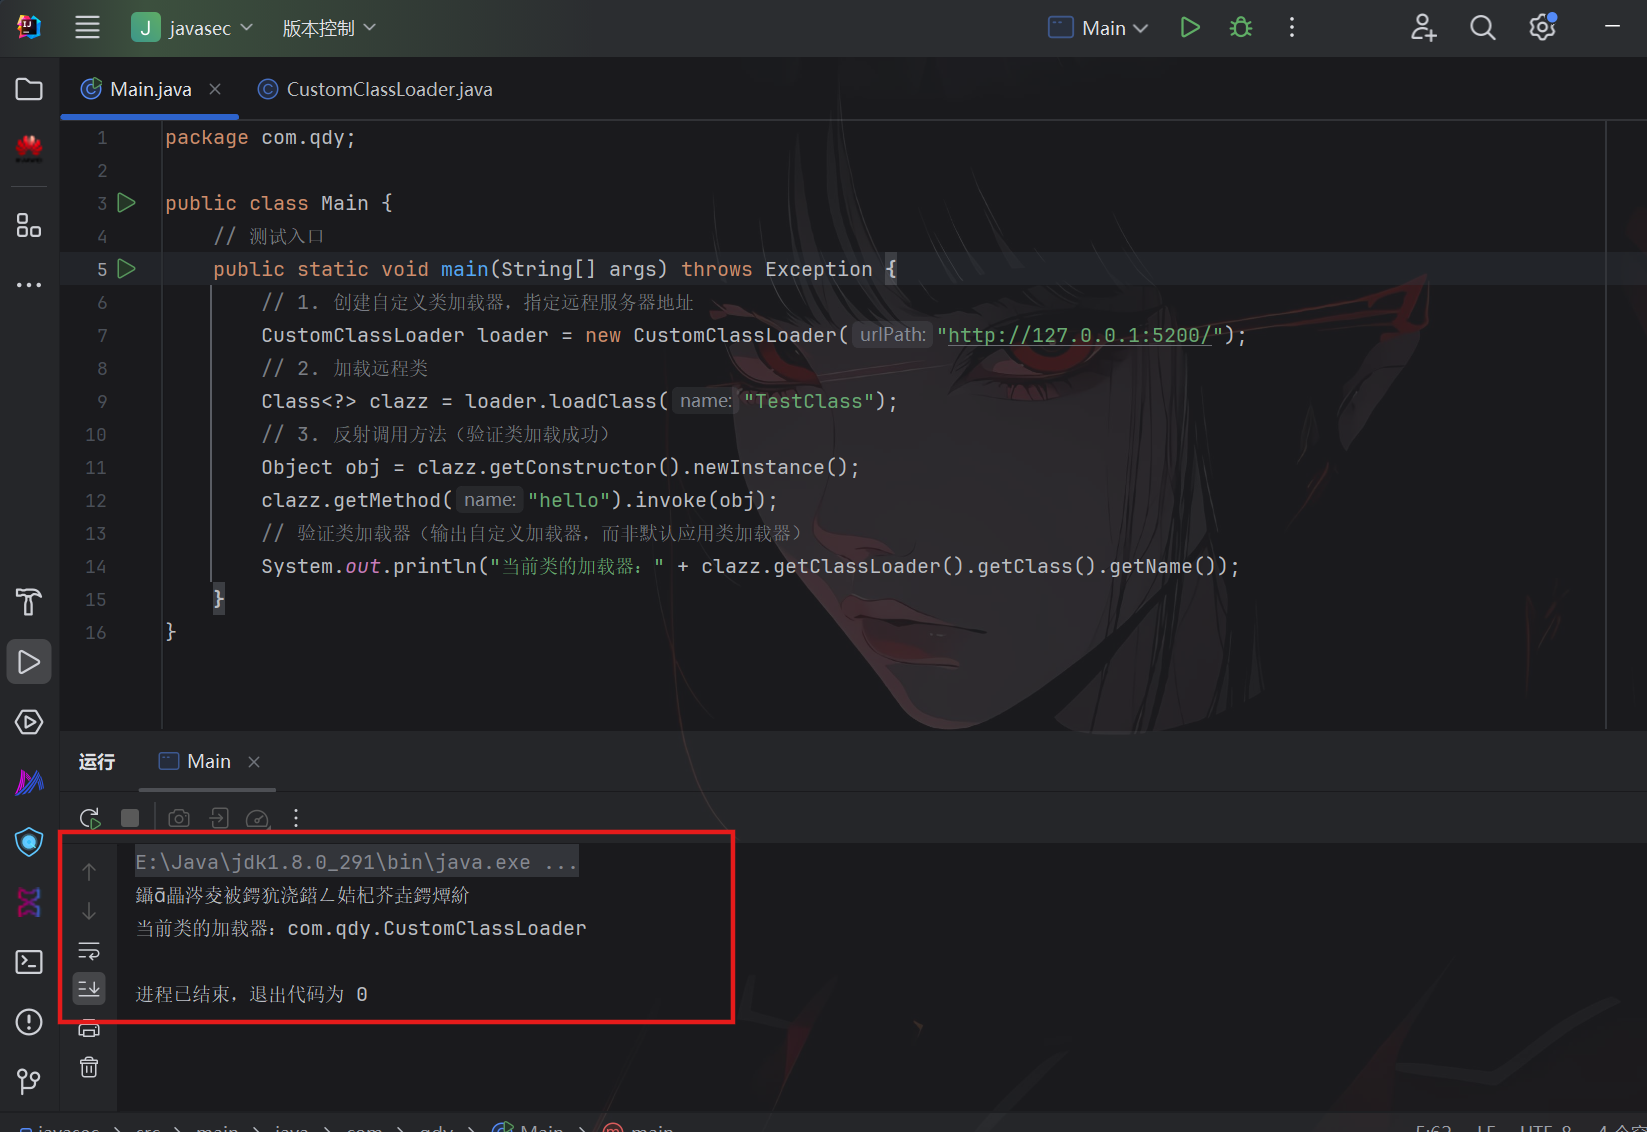The width and height of the screenshot is (1647, 1132).
Task: Toggle soft-wrap for console output
Action: pyautogui.click(x=89, y=950)
